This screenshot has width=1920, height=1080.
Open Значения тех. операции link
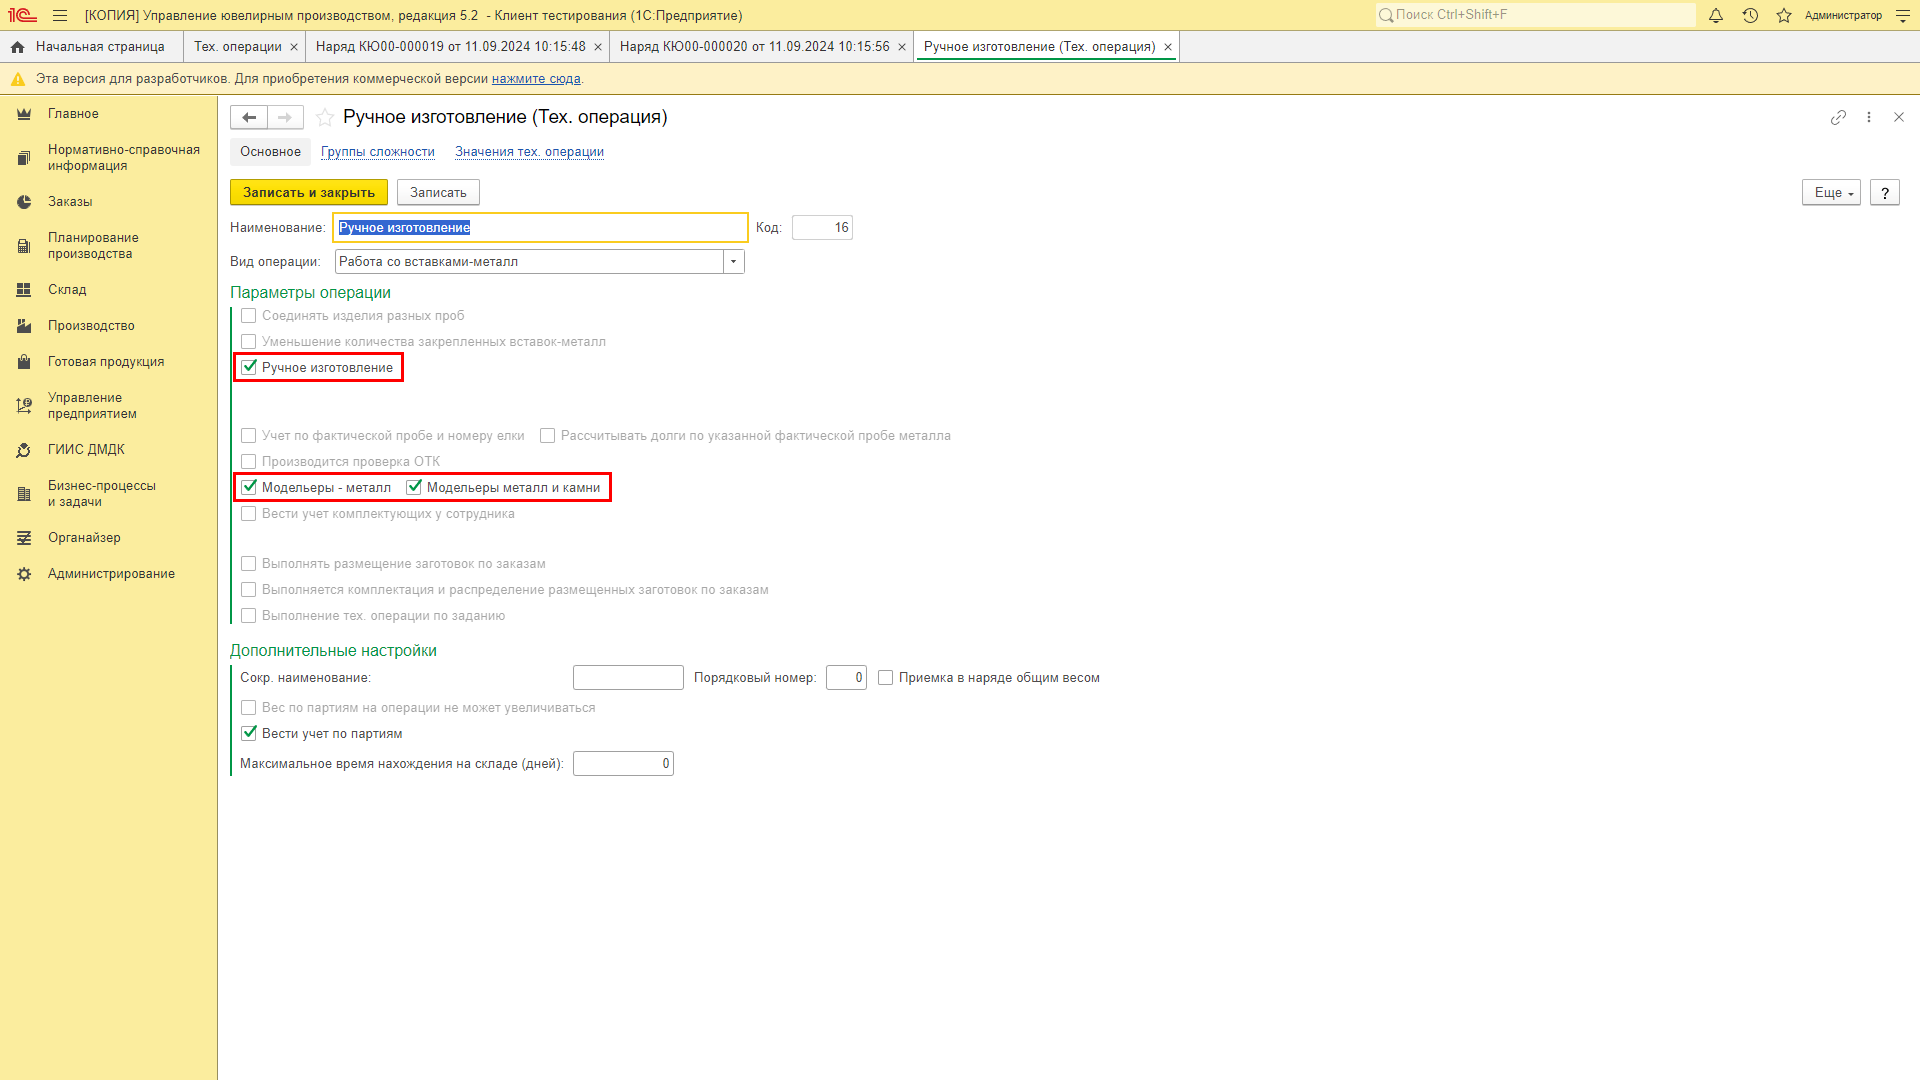[529, 152]
